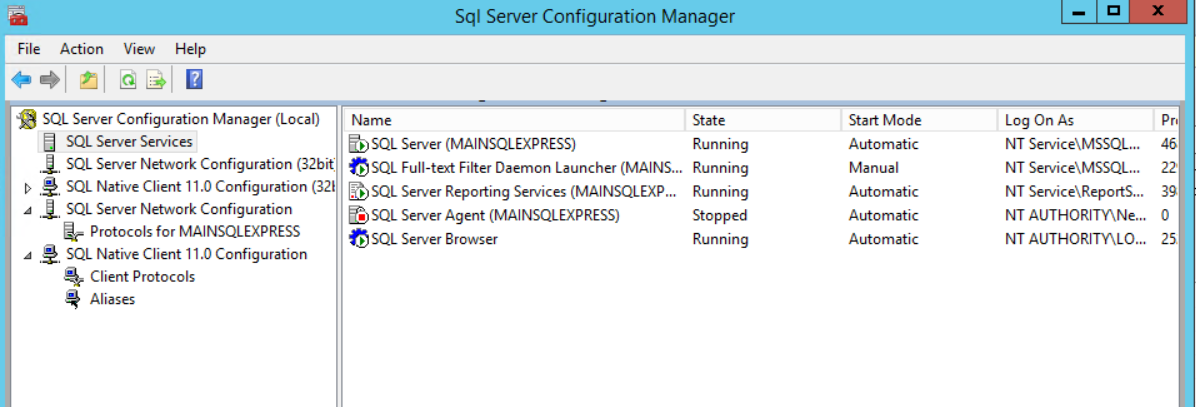Click the app icon in the title bar

tap(18, 14)
